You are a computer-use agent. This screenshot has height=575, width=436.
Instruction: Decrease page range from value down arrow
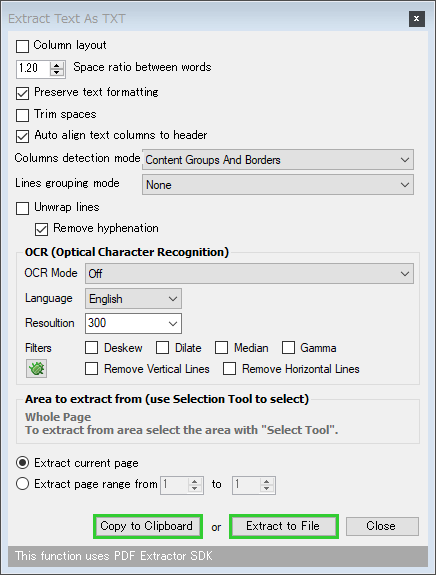195,488
